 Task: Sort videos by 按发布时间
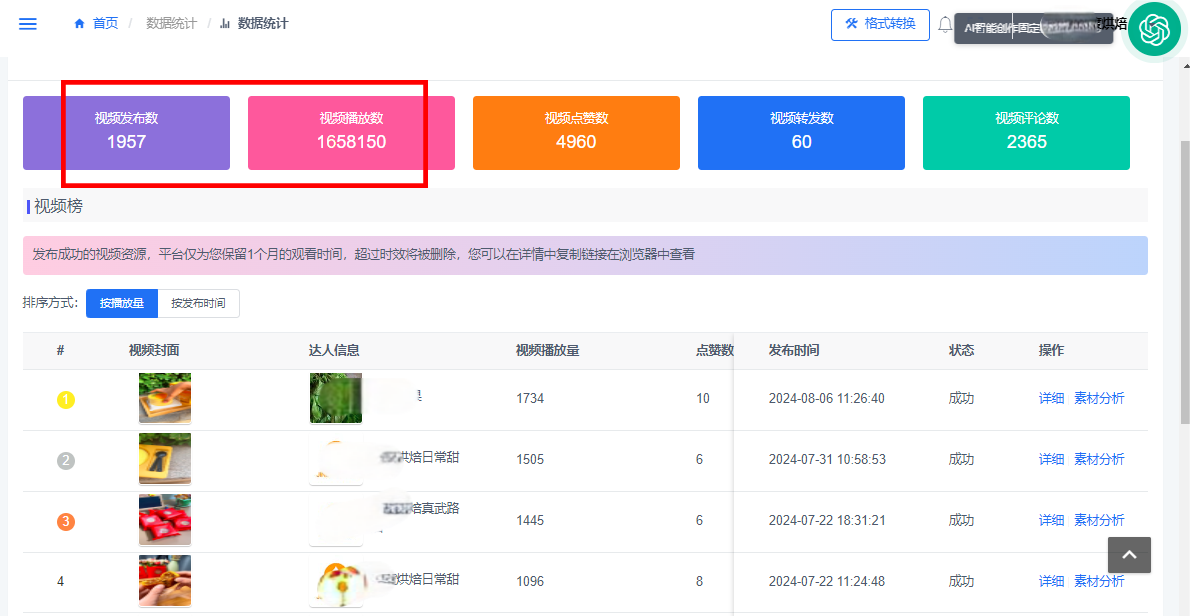pyautogui.click(x=198, y=303)
